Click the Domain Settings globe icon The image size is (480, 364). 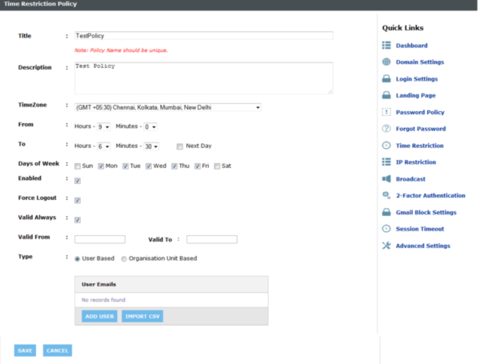coord(386,62)
